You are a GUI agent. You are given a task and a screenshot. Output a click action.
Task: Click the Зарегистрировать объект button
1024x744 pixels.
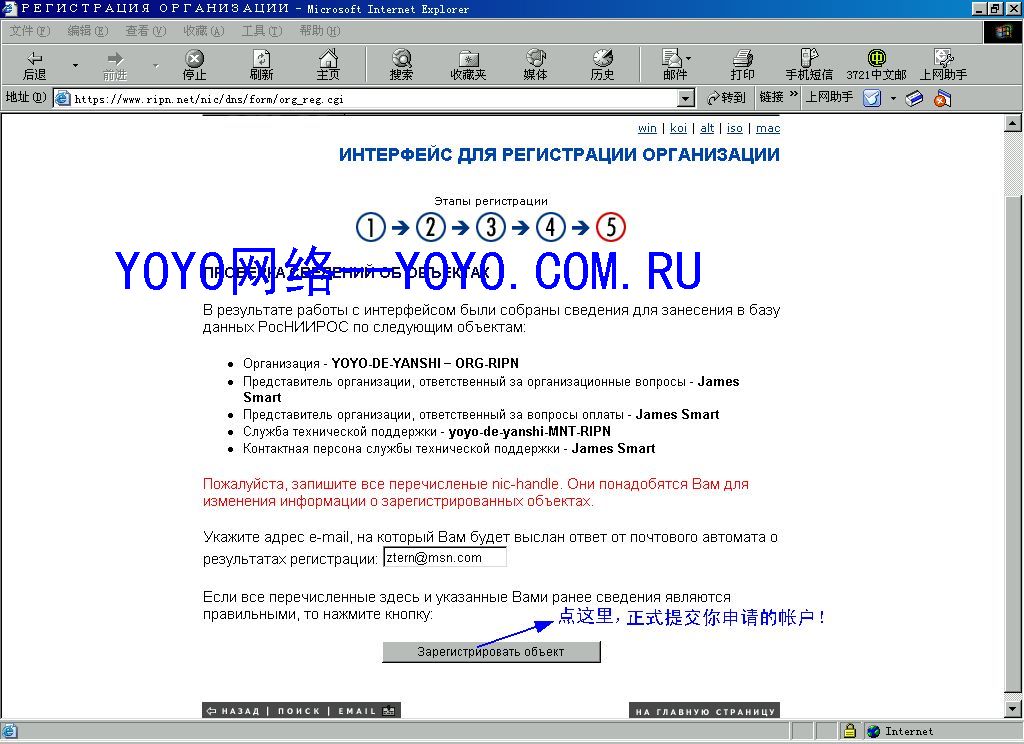491,651
